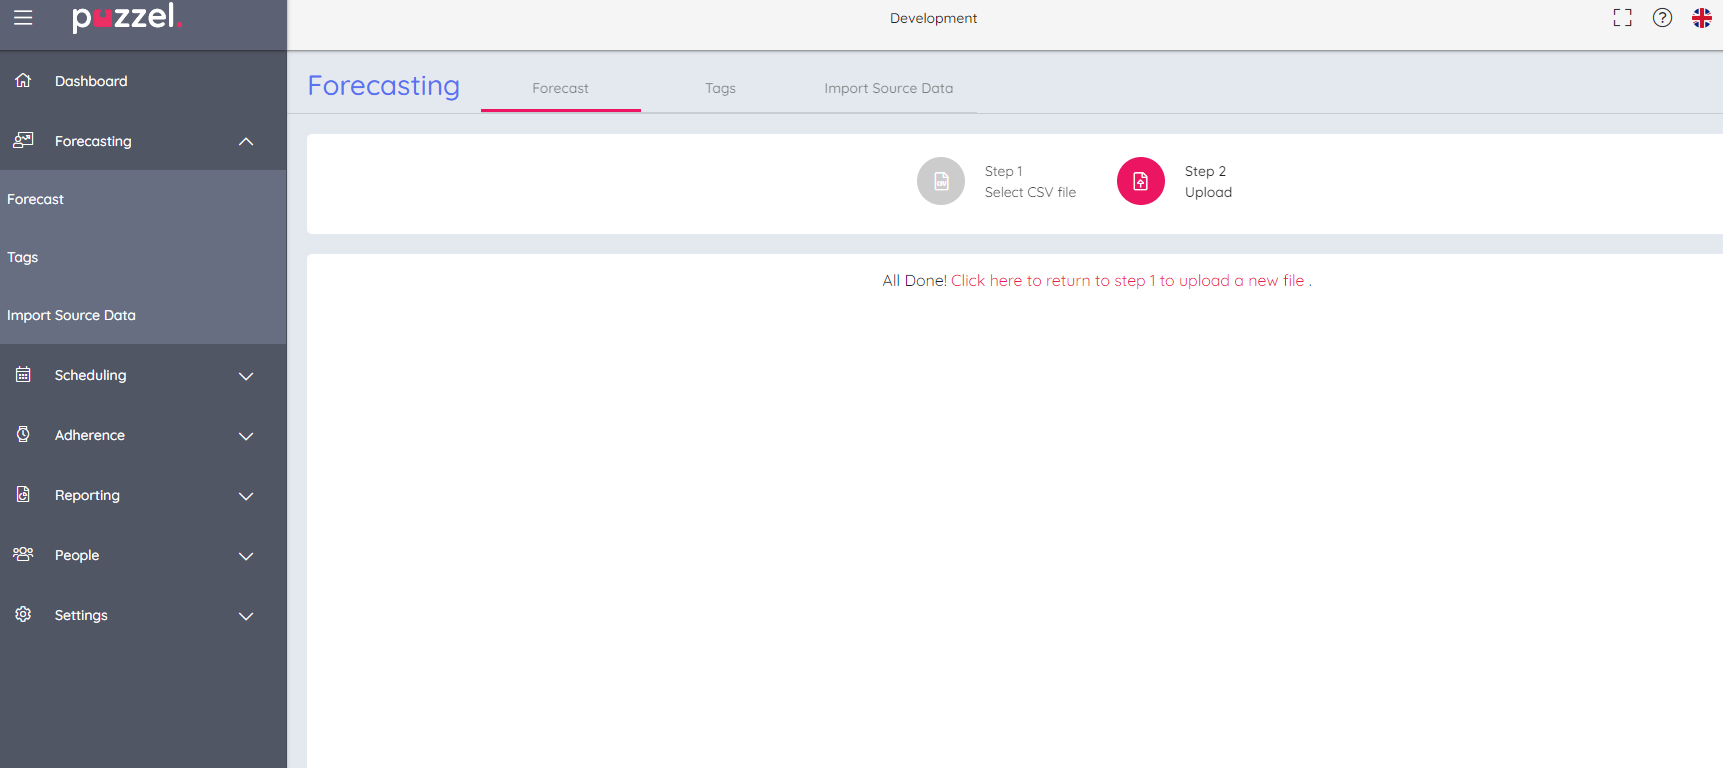1723x768 pixels.
Task: Switch to the Tags tab
Action: [x=720, y=88]
